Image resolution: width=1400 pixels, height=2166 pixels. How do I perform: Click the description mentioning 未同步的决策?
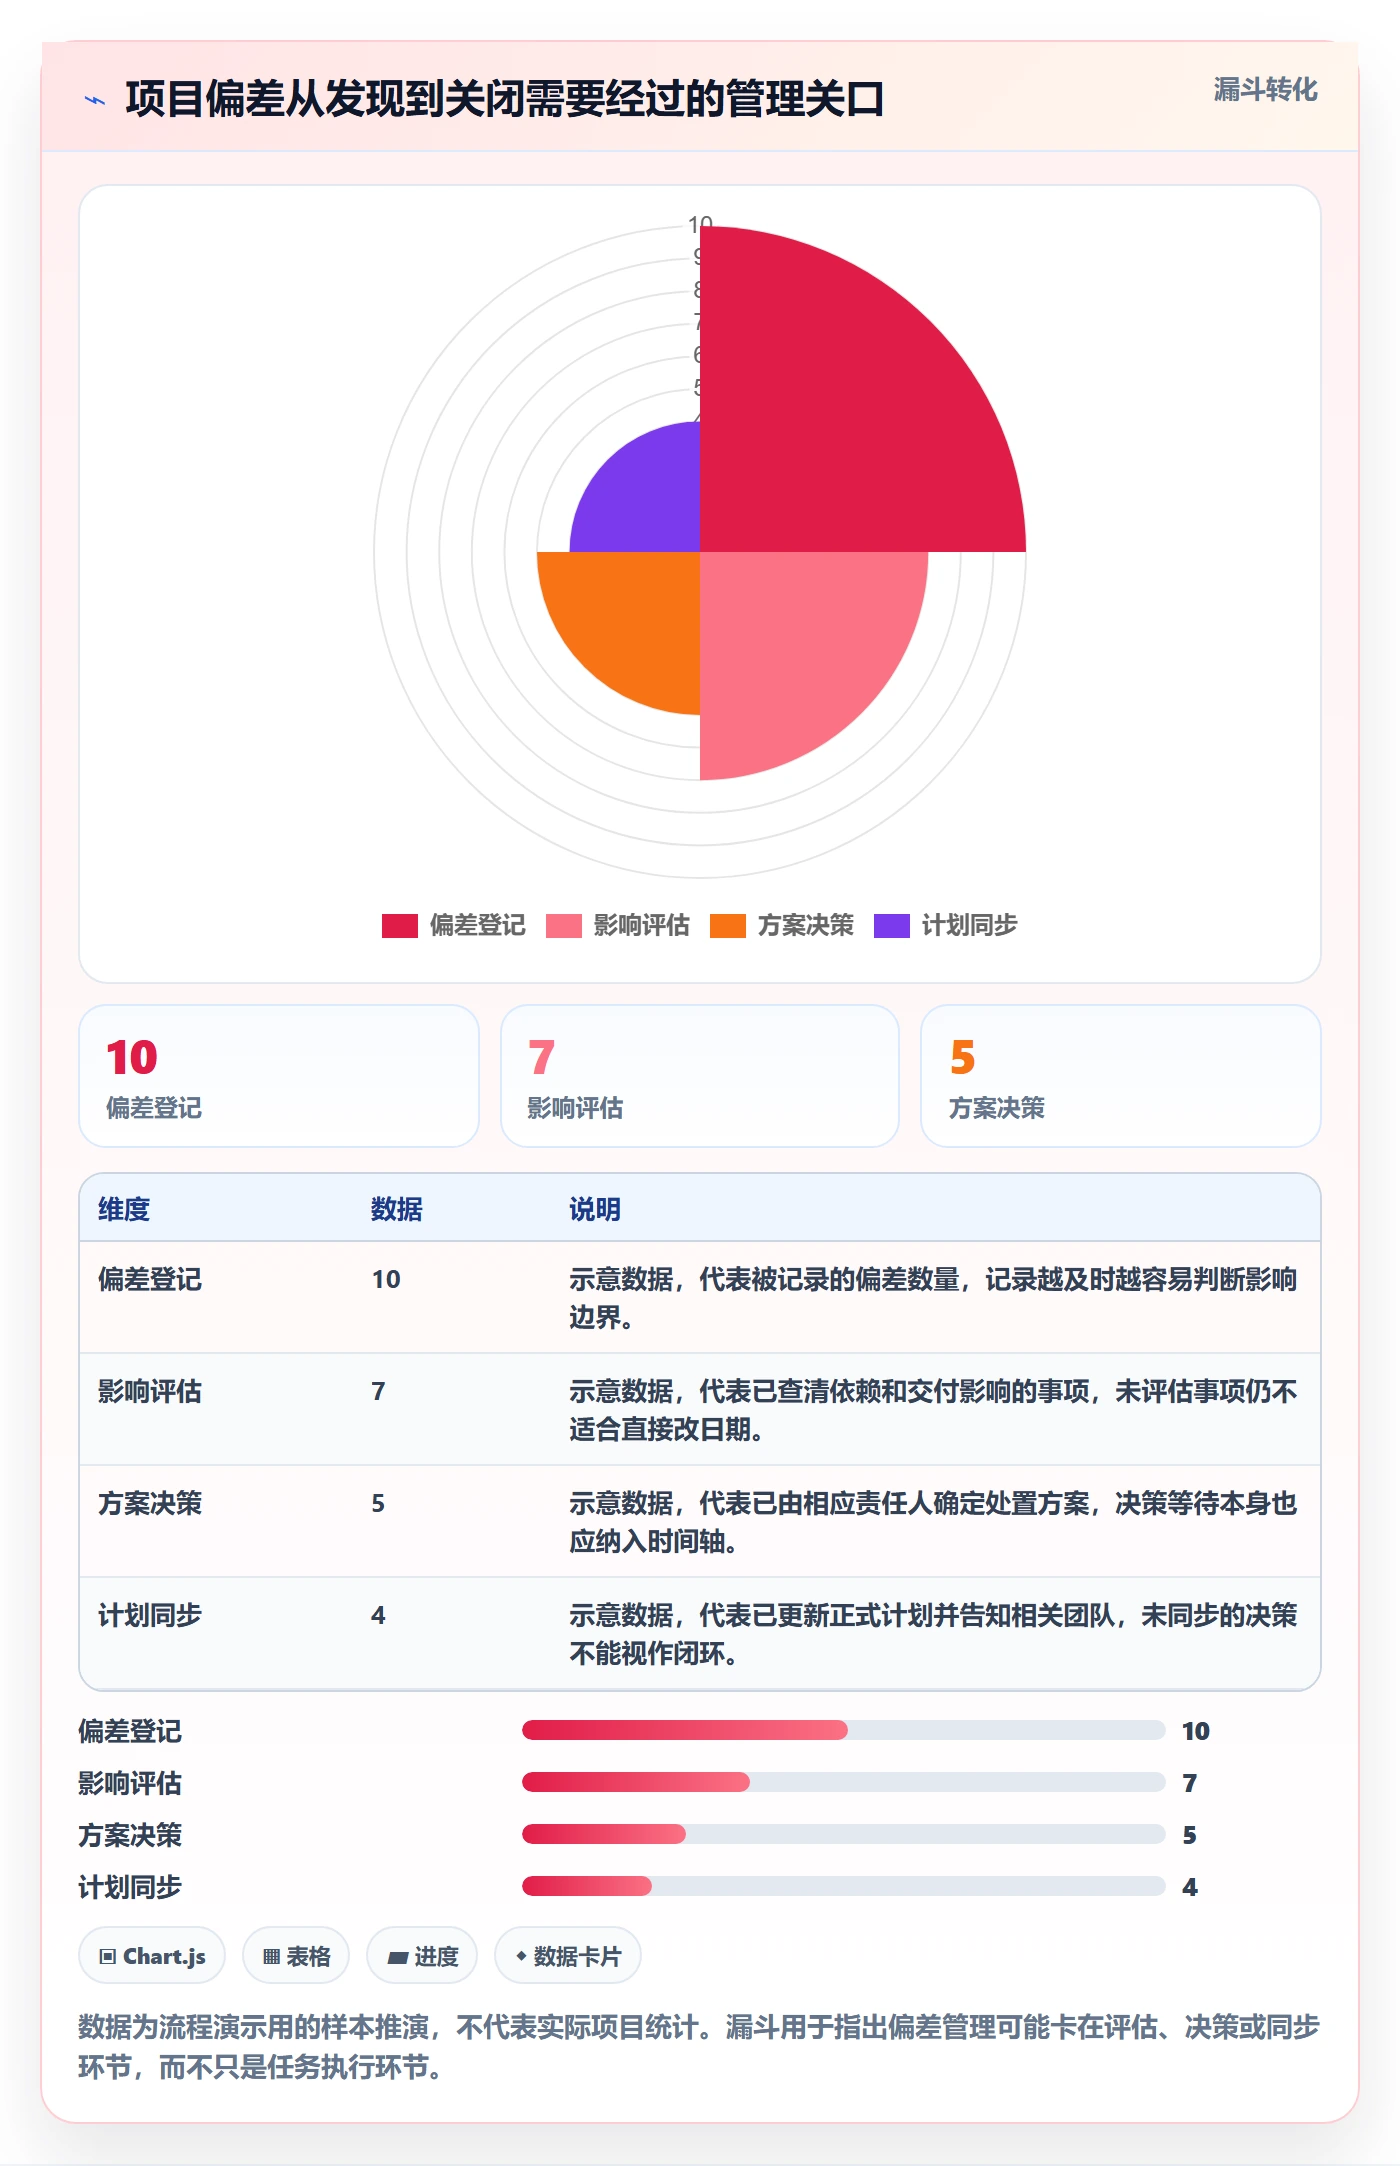[933, 1634]
